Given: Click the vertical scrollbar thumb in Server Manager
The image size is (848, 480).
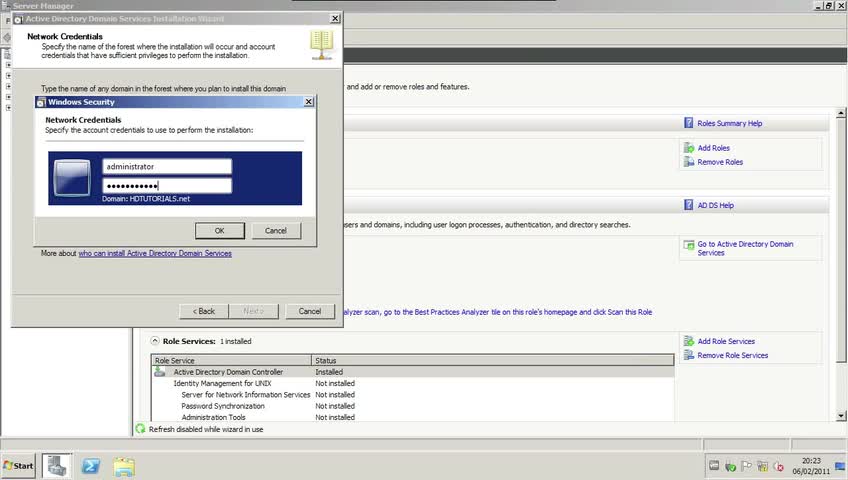Looking at the screenshot, I should point(841,241).
